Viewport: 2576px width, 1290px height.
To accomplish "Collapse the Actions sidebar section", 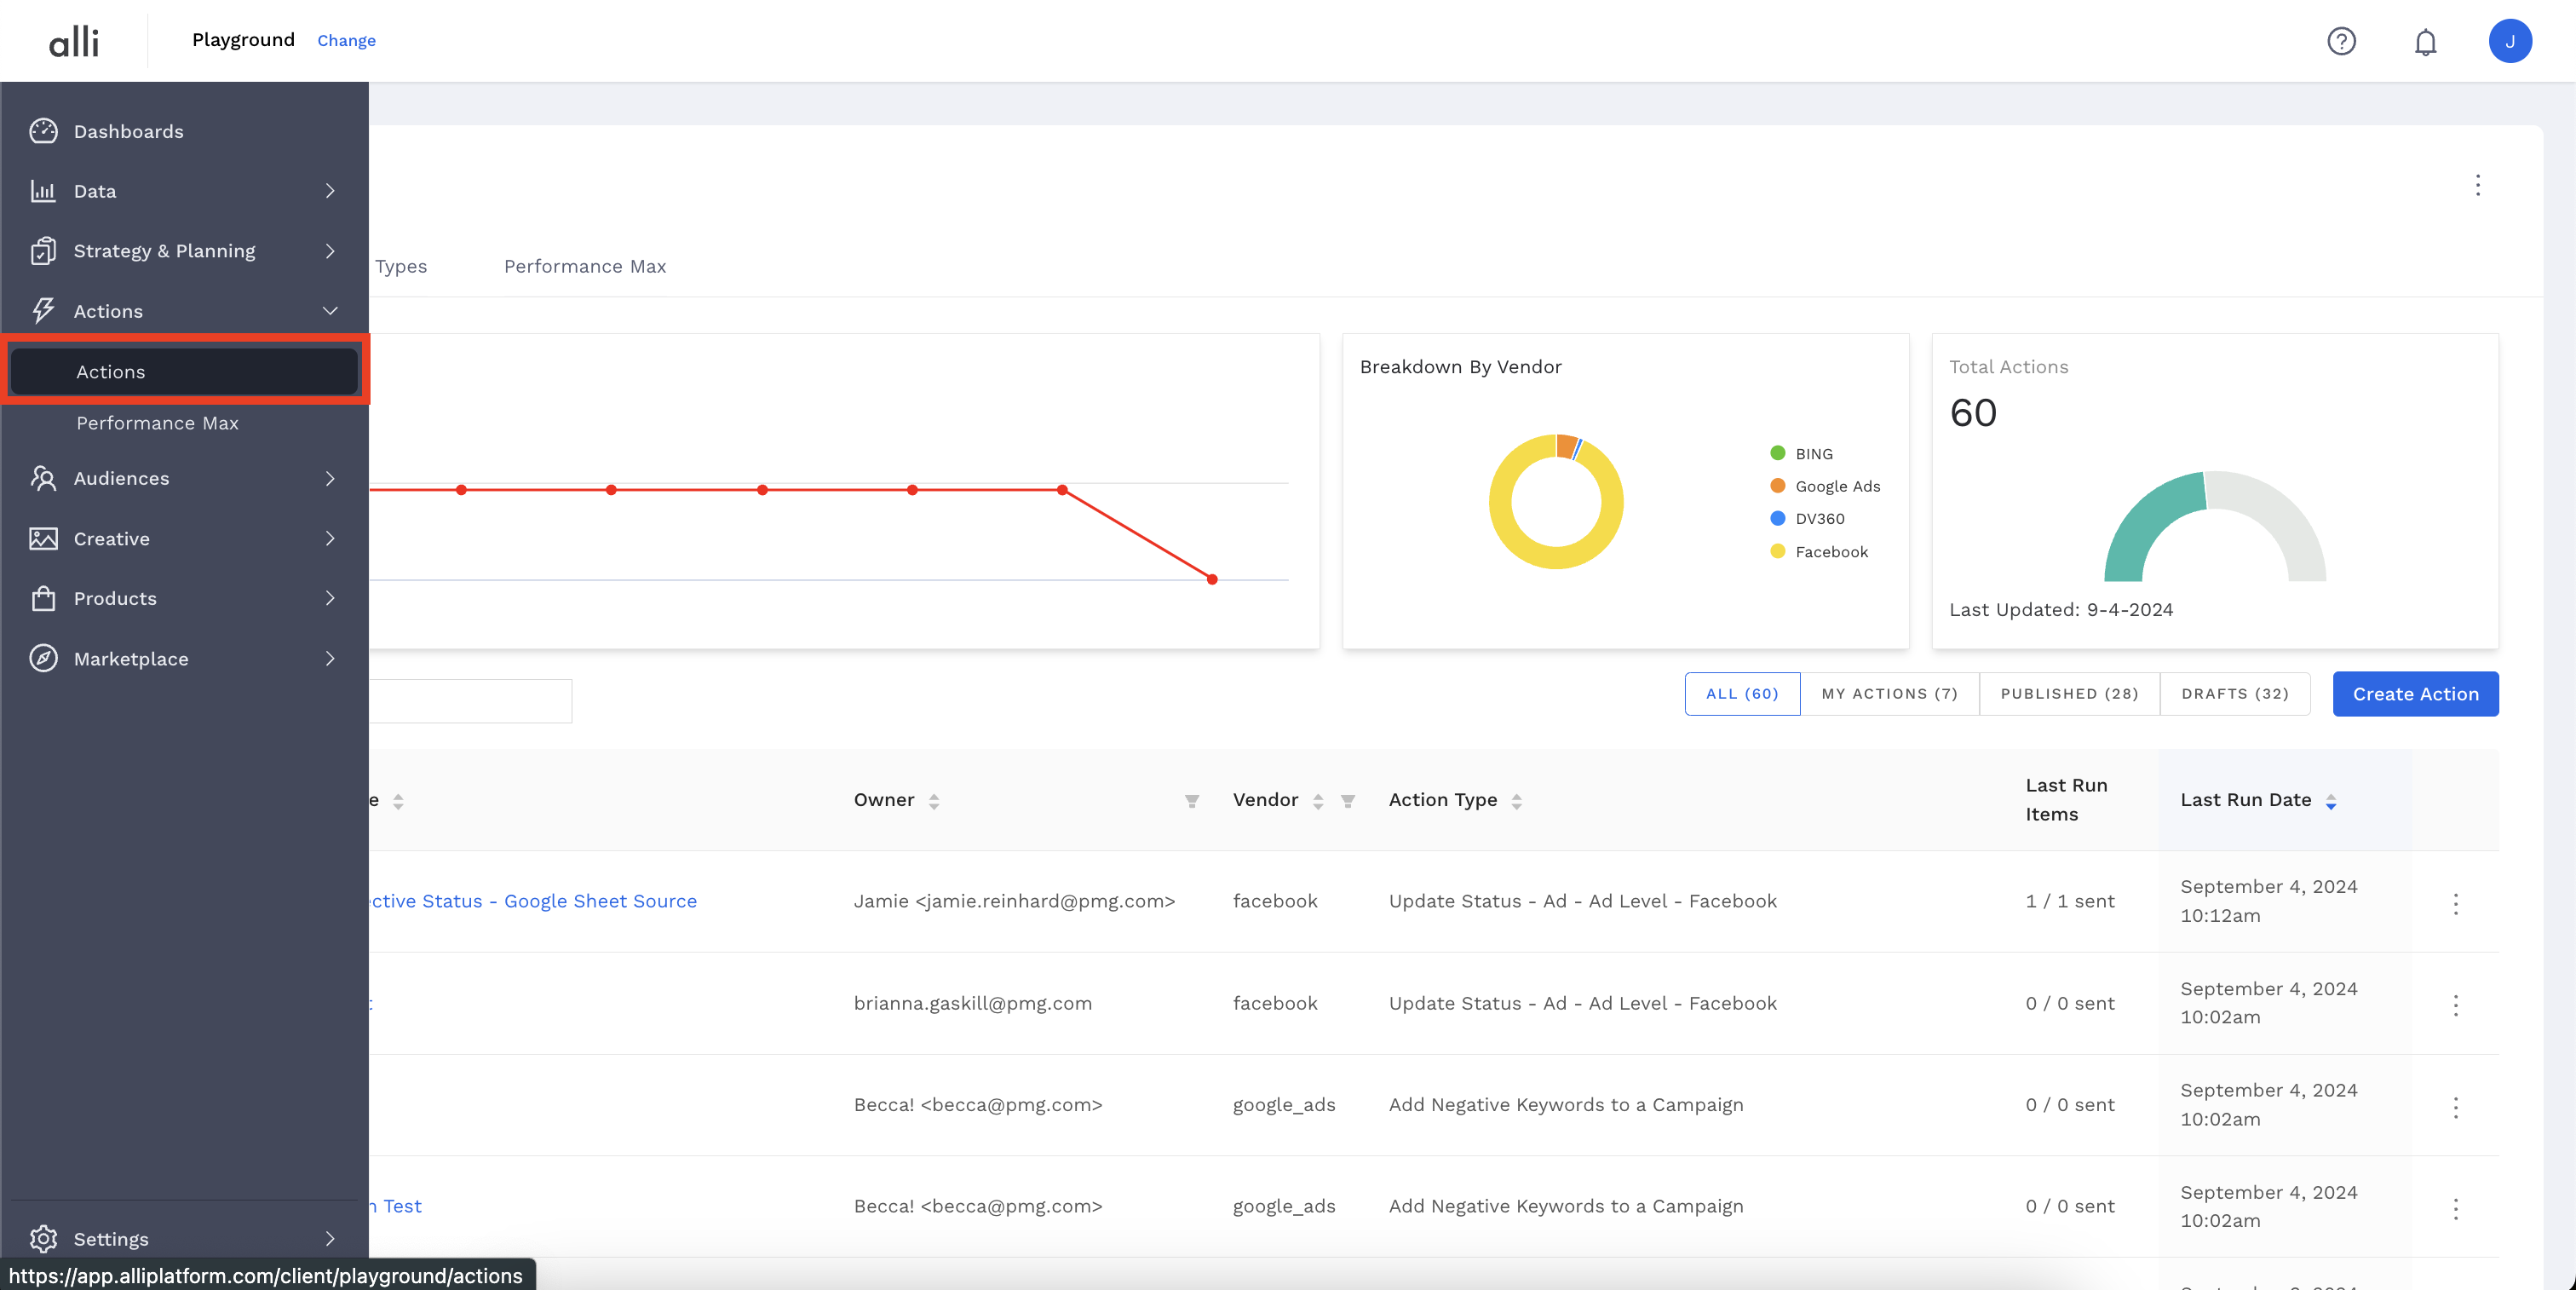I will (330, 311).
